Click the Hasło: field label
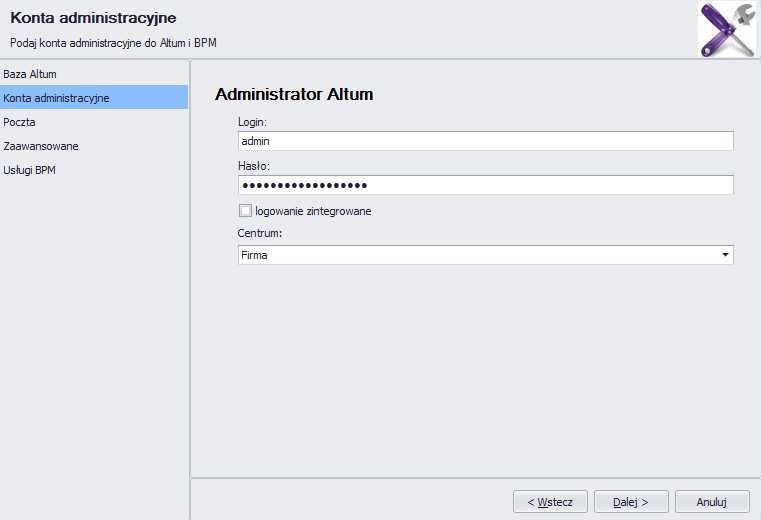This screenshot has height=520, width=762. pyautogui.click(x=254, y=166)
